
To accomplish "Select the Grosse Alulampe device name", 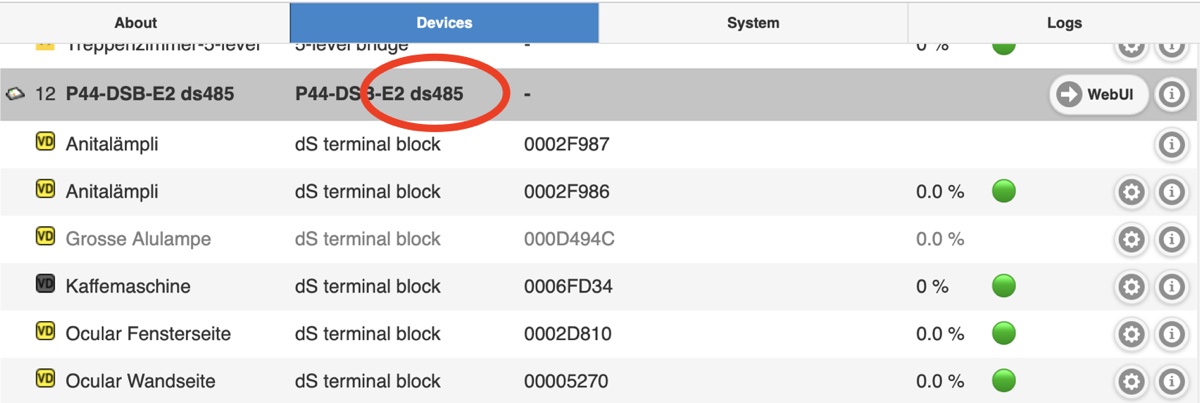I will coord(138,239).
